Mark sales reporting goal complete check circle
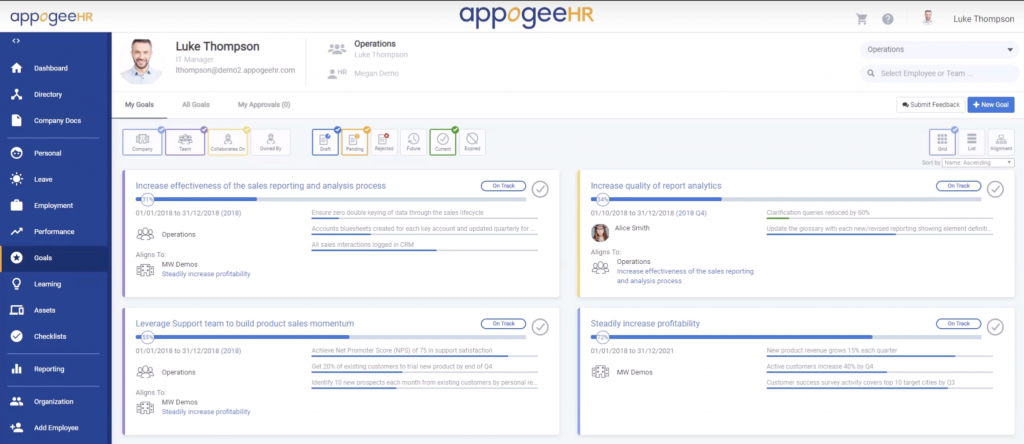This screenshot has height=444, width=1024. point(540,189)
